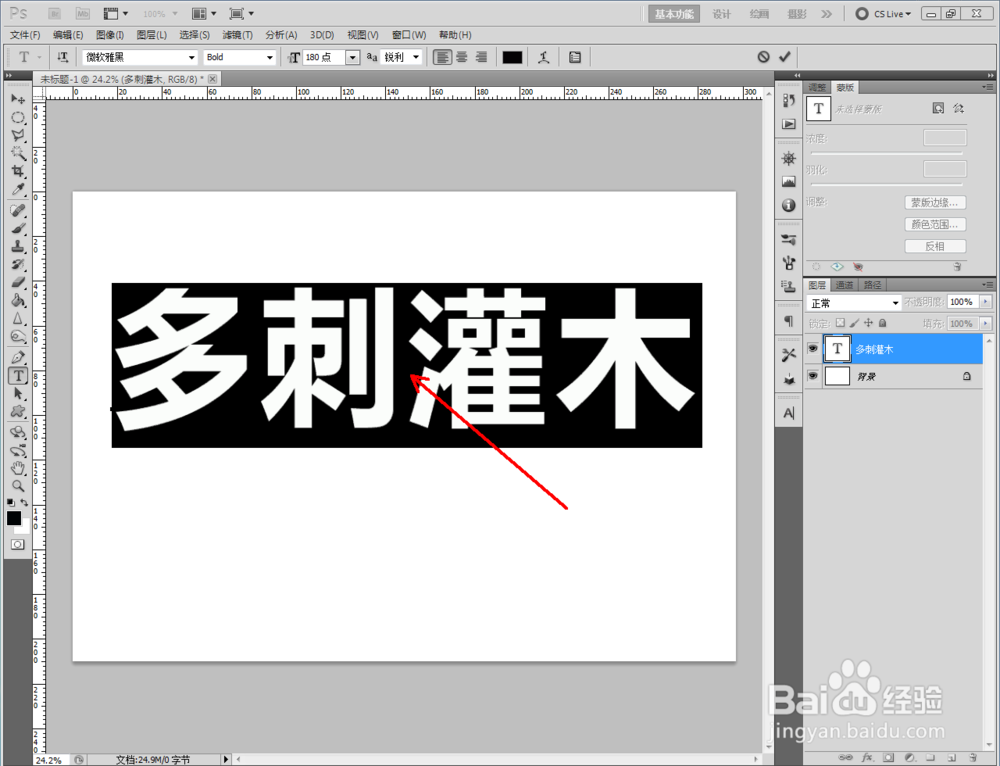This screenshot has height=766, width=1000.
Task: Select the Brush tool
Action: click(x=18, y=228)
